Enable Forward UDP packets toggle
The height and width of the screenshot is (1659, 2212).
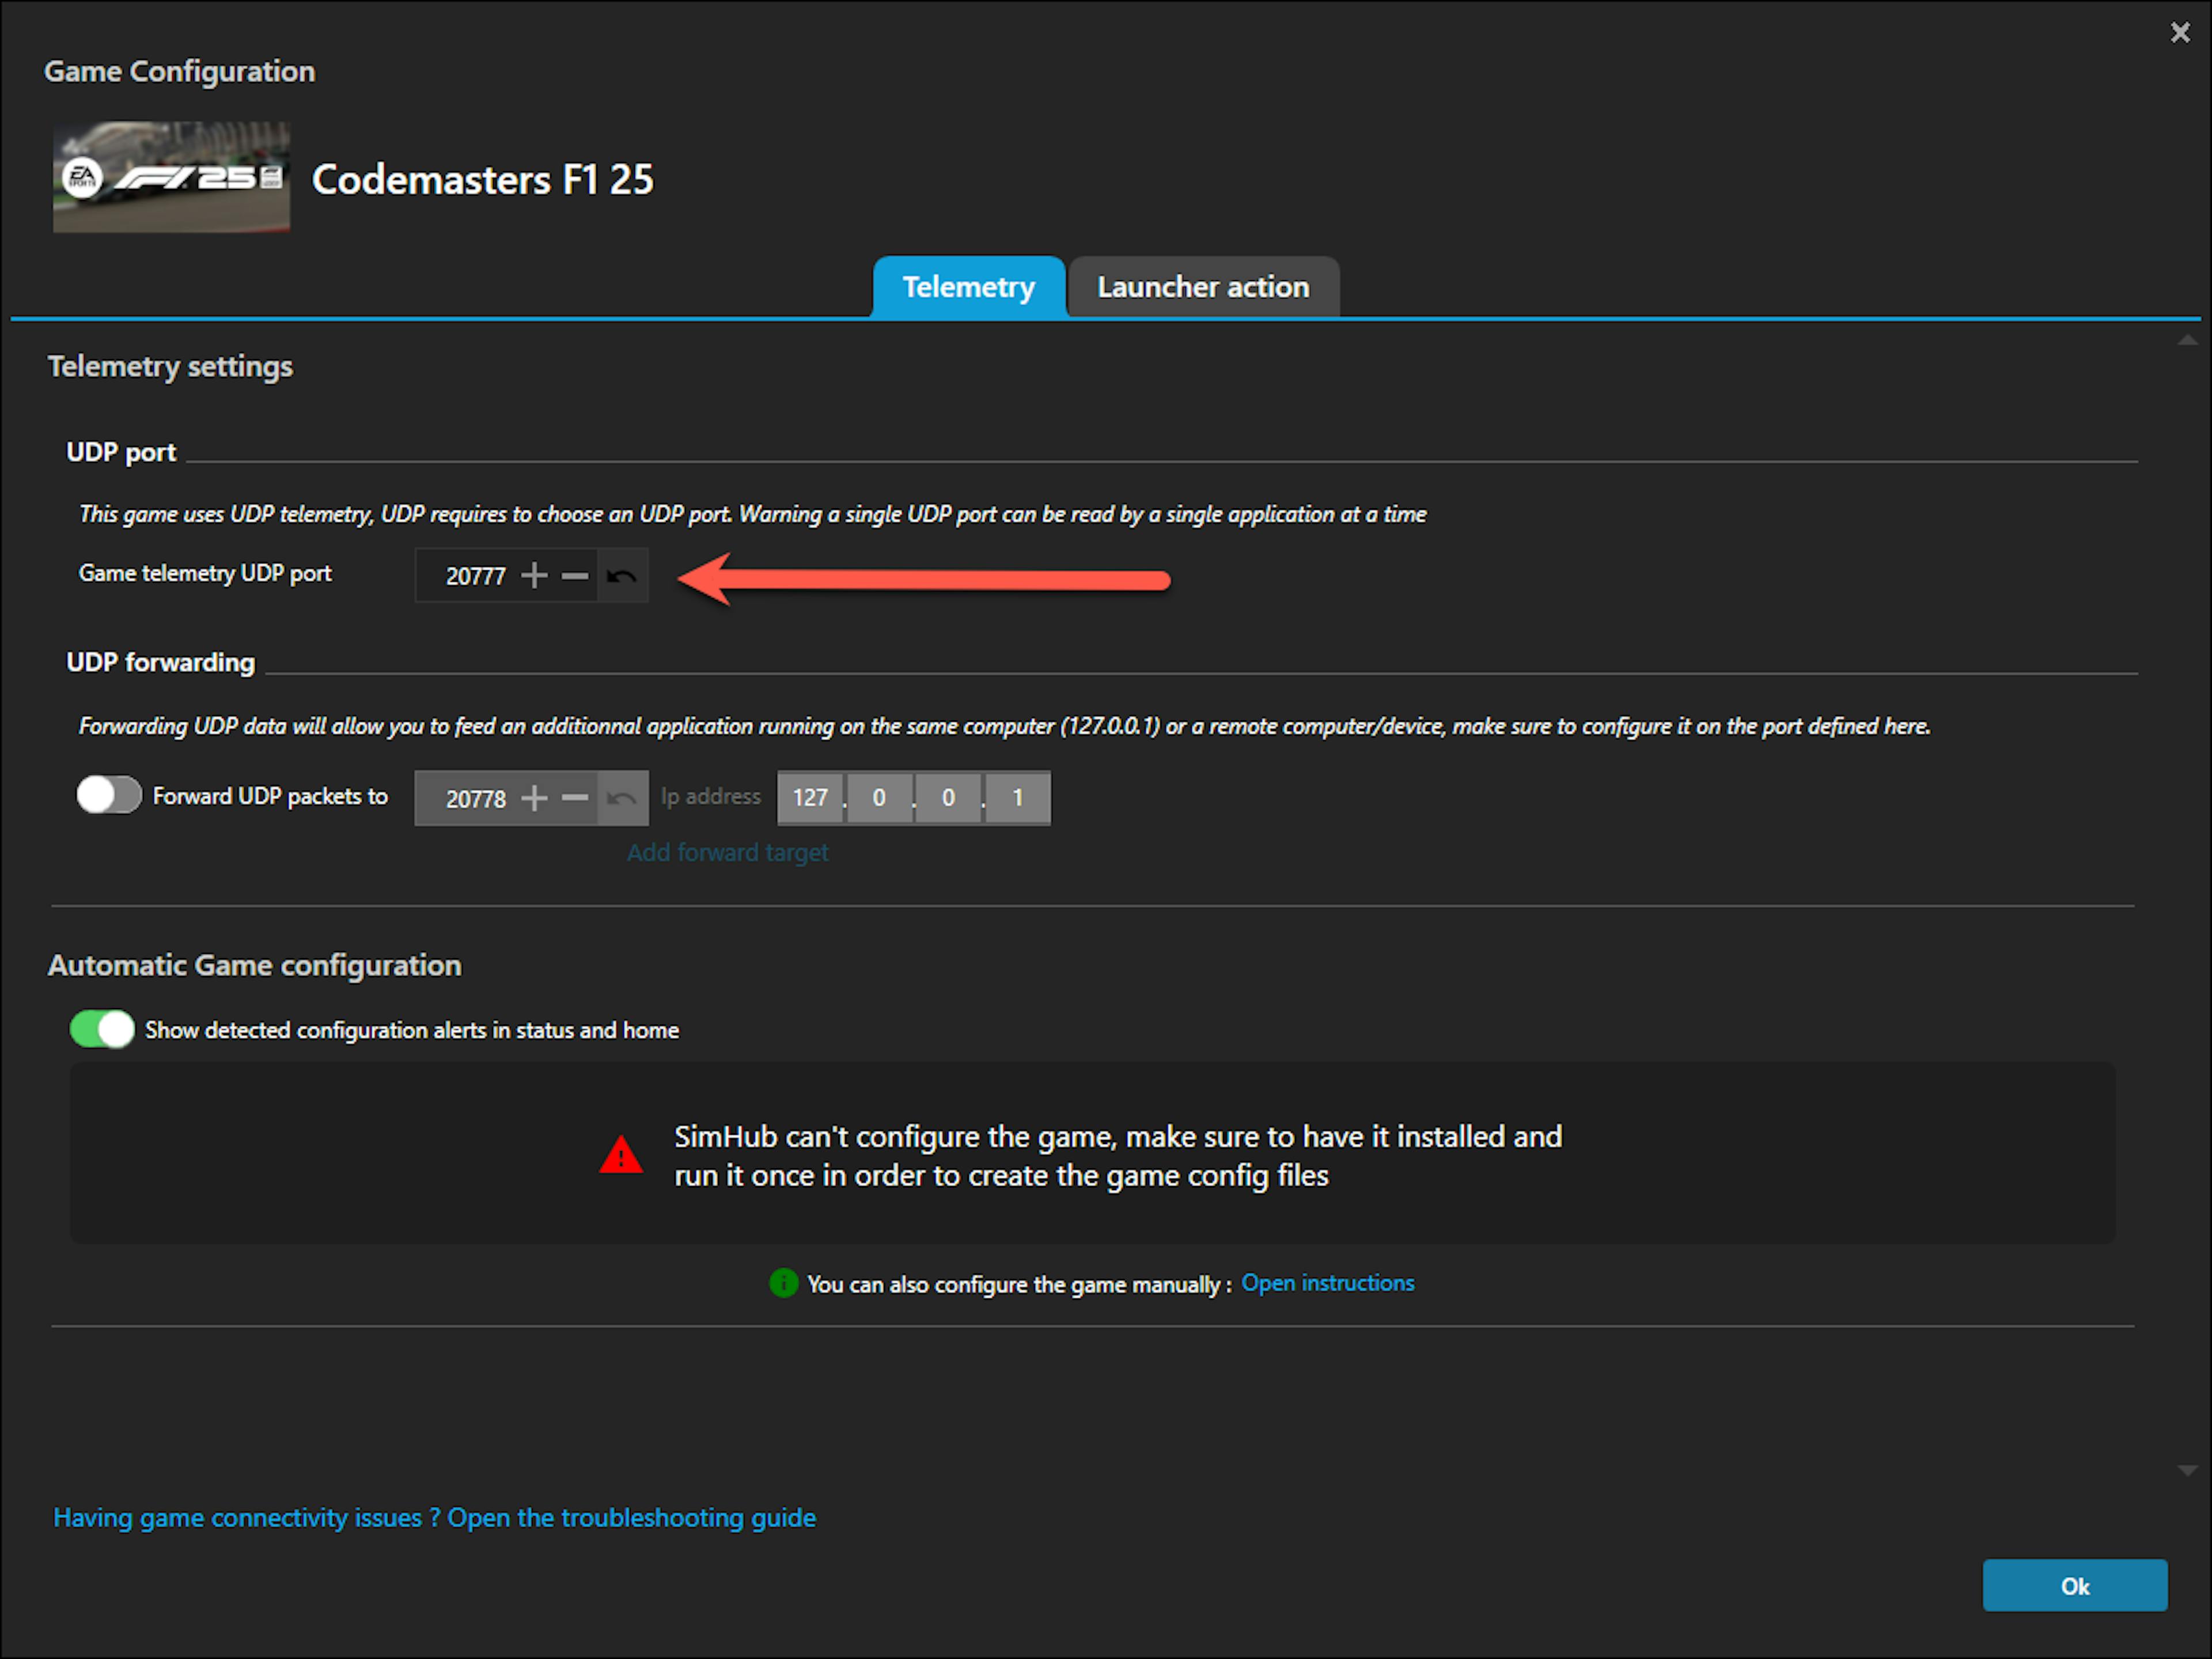pos(109,796)
